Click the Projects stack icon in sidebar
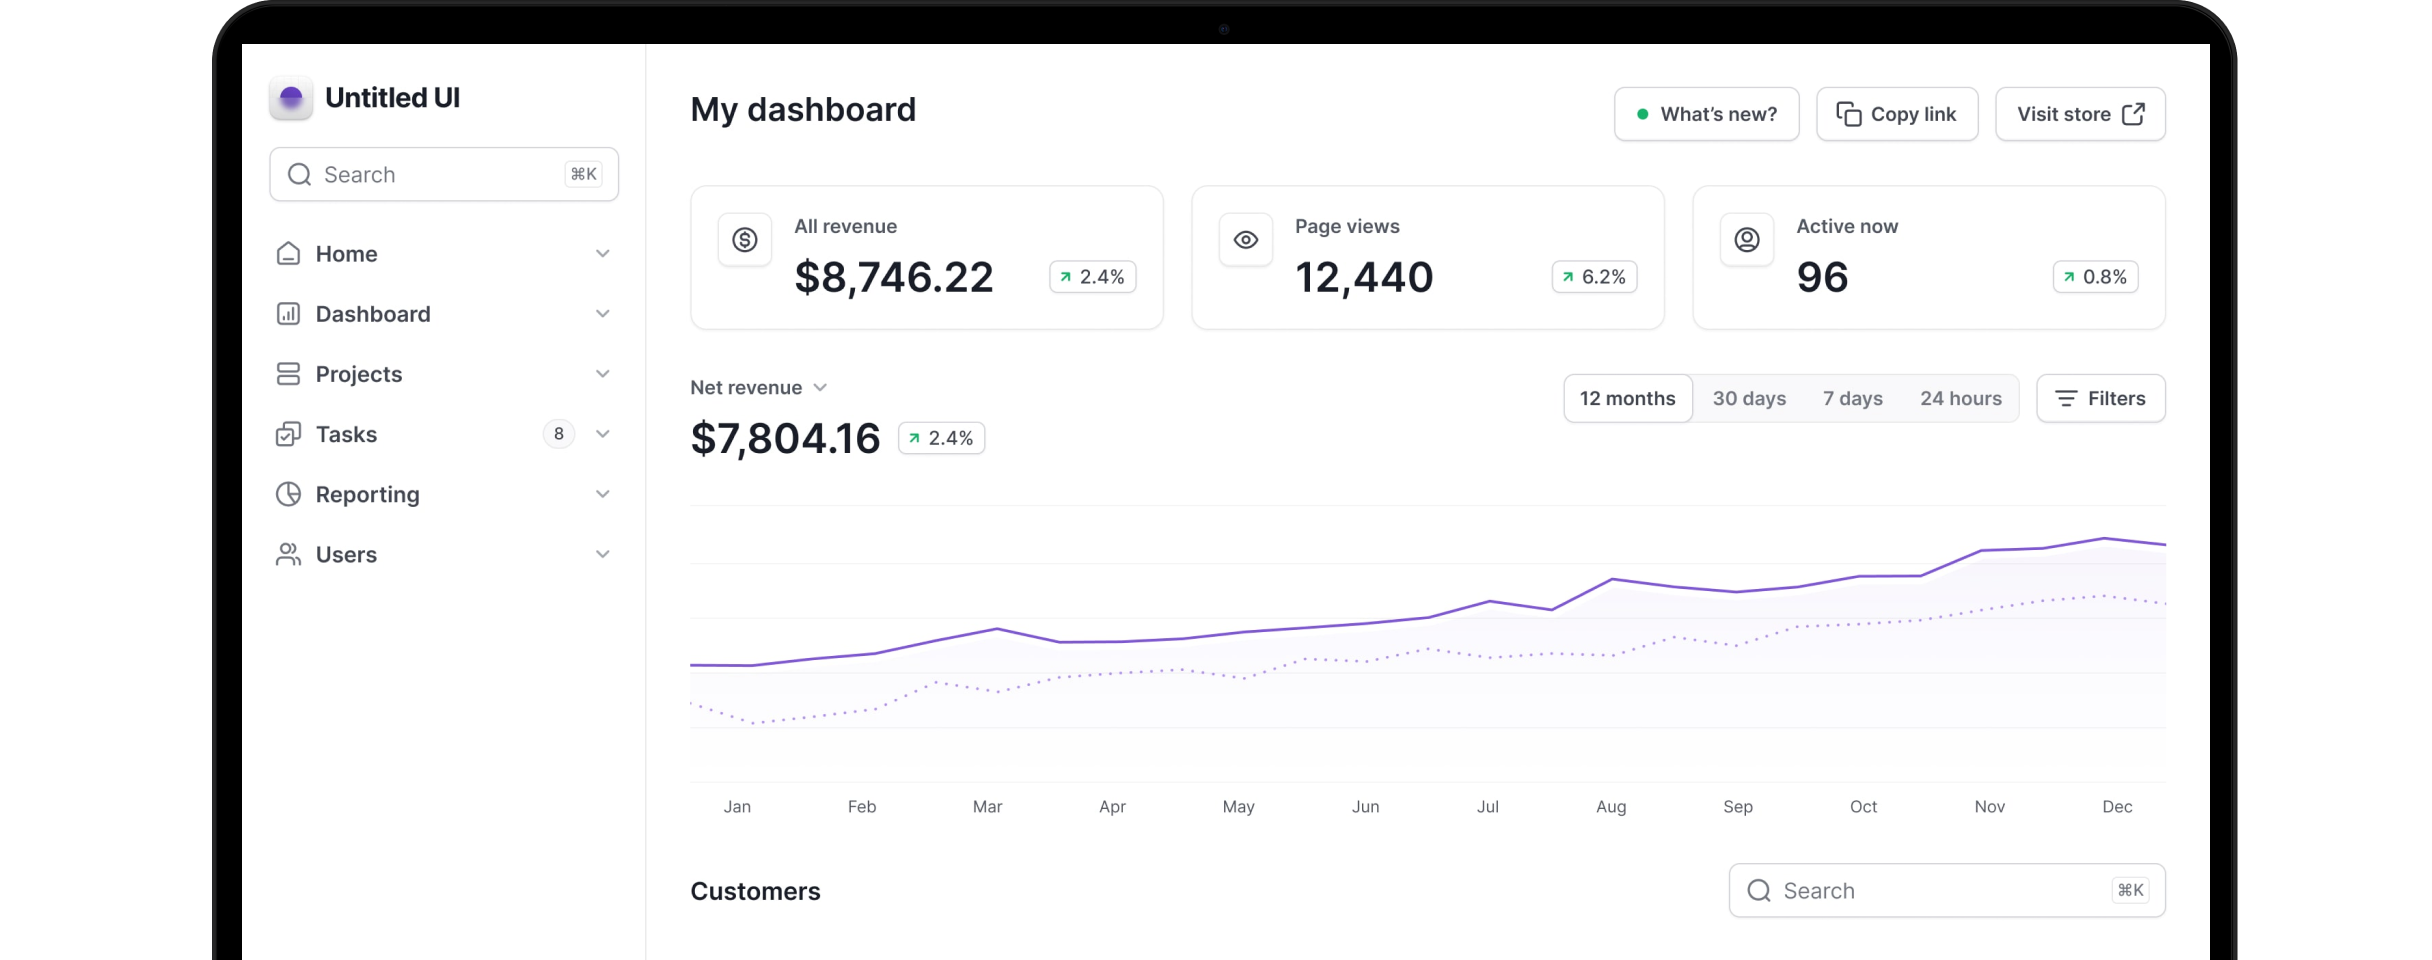Image resolution: width=2432 pixels, height=960 pixels. pyautogui.click(x=288, y=374)
